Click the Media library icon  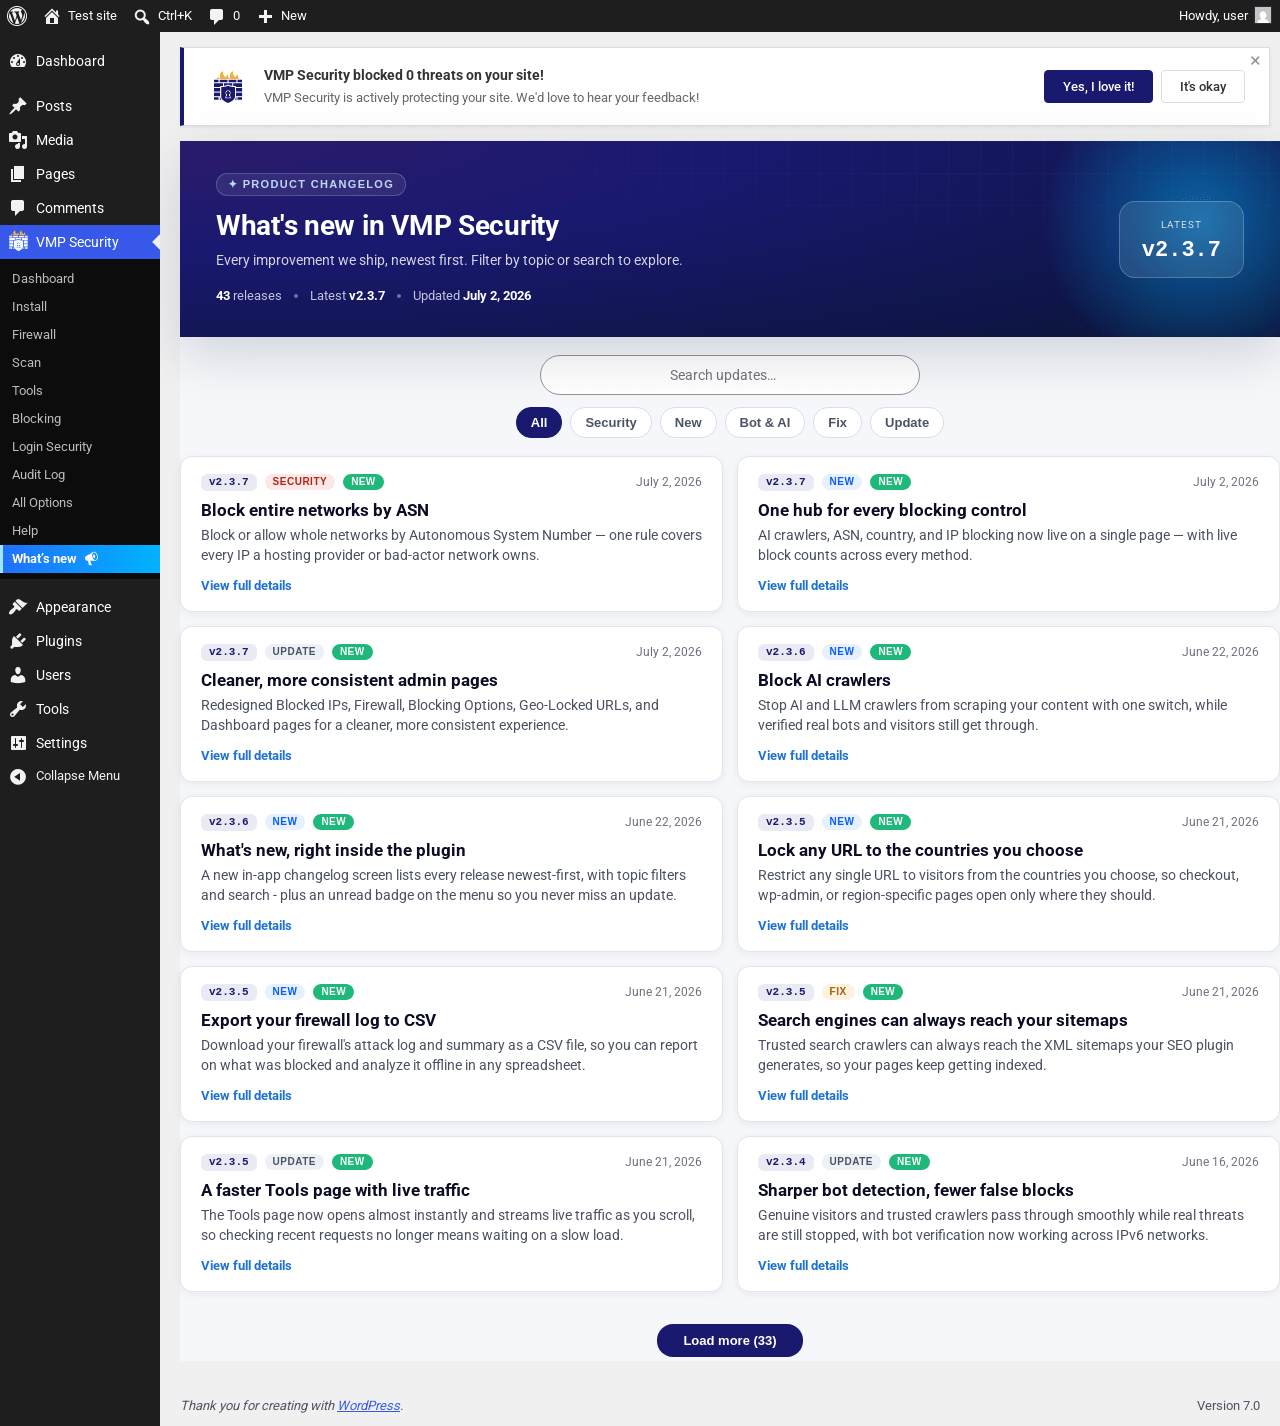pyautogui.click(x=18, y=140)
